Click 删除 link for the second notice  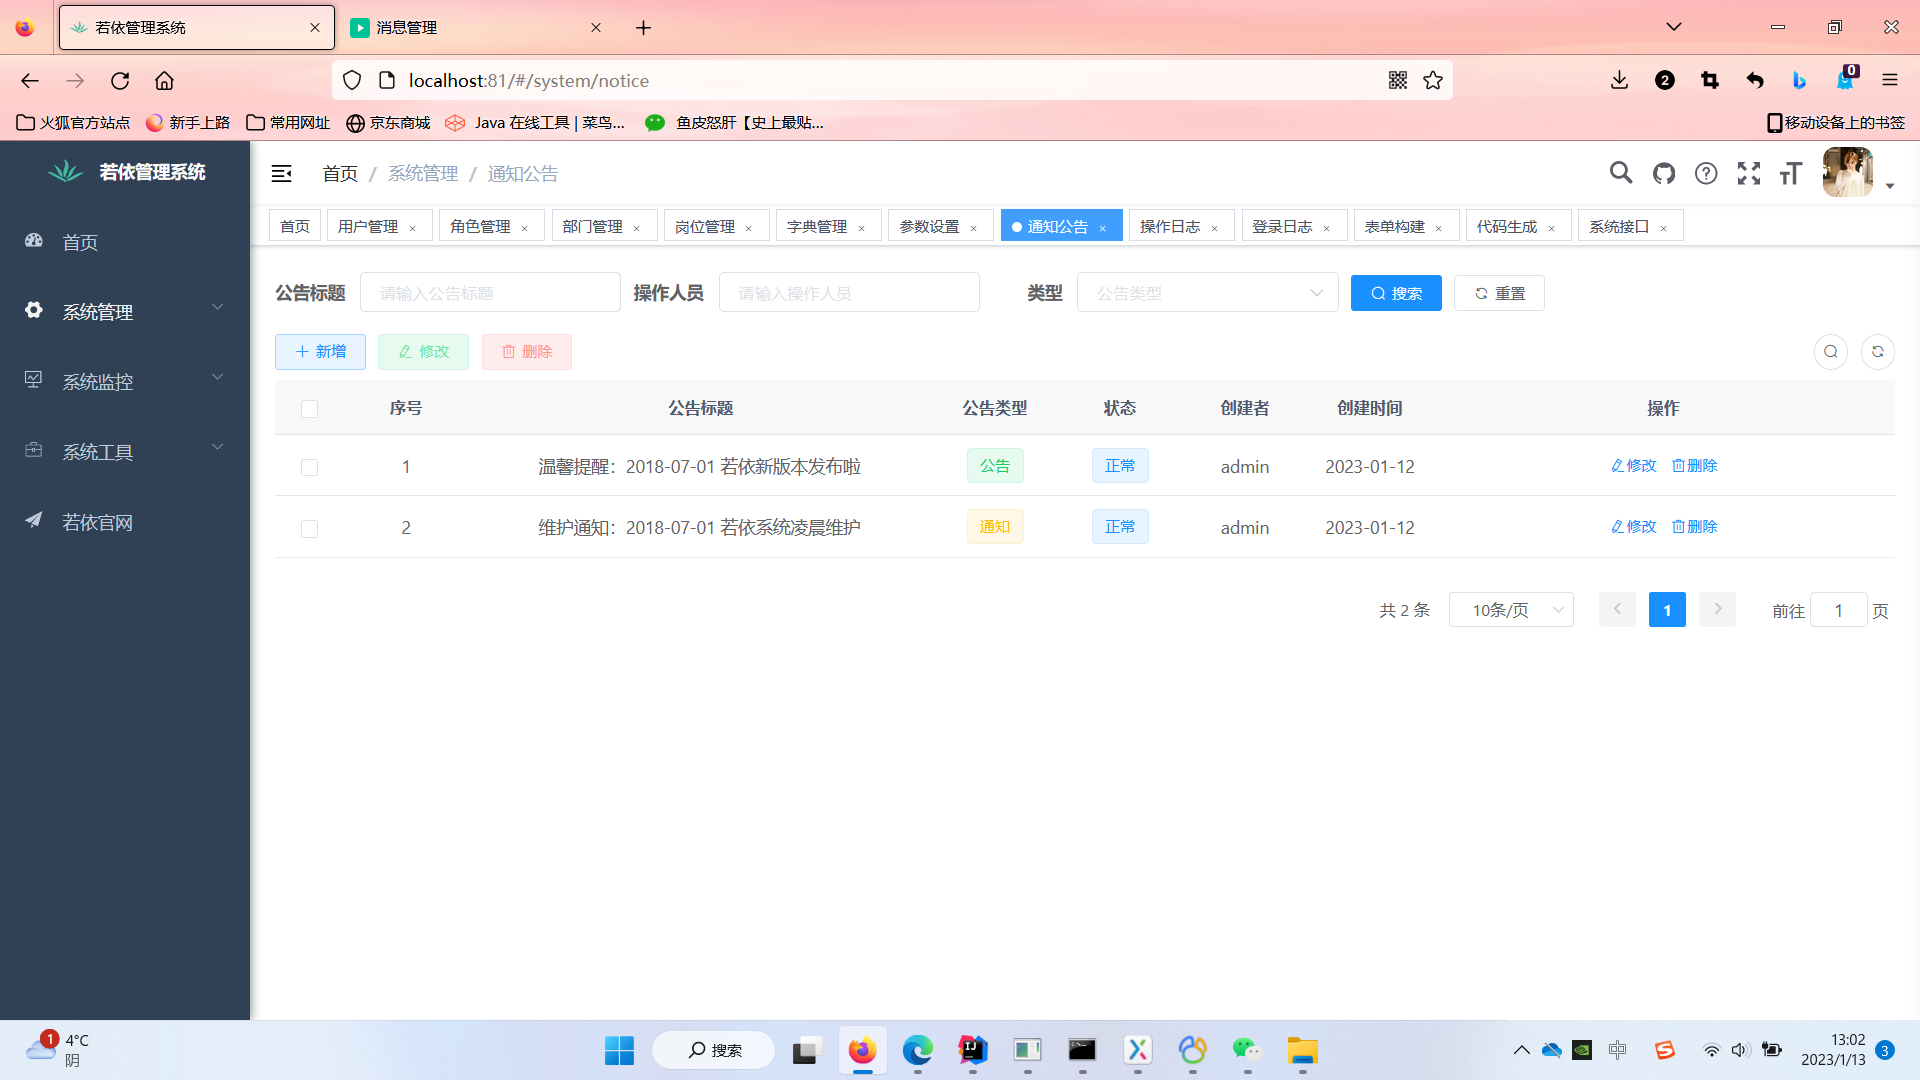pos(1694,527)
